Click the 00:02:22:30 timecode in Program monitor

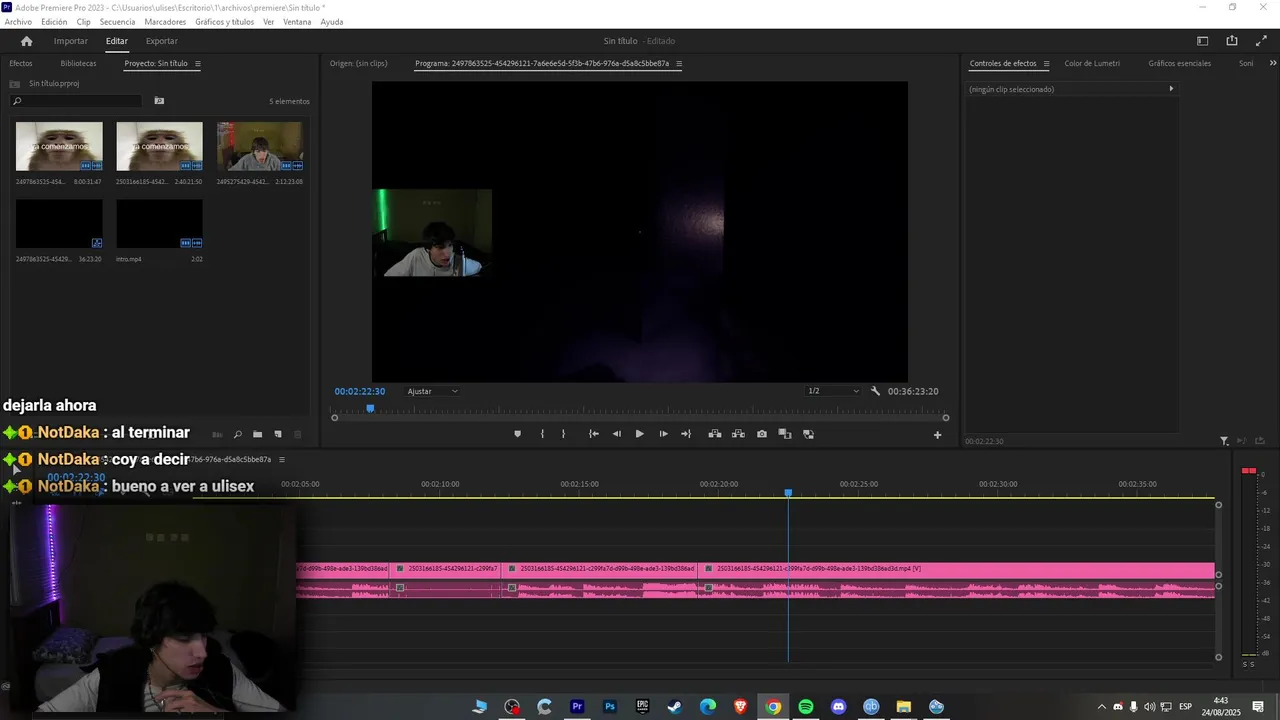[x=360, y=391]
